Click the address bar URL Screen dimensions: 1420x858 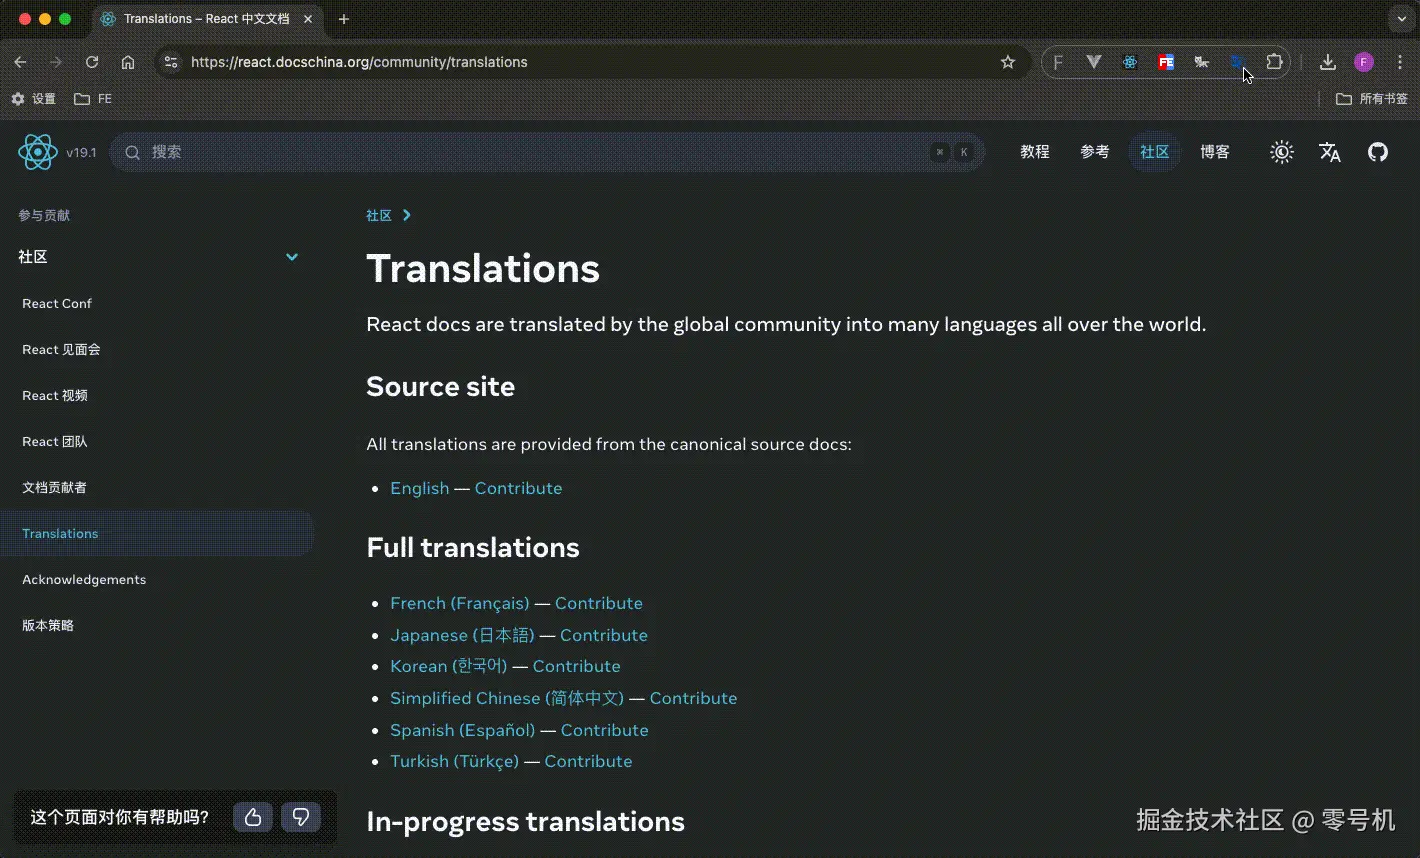[359, 62]
